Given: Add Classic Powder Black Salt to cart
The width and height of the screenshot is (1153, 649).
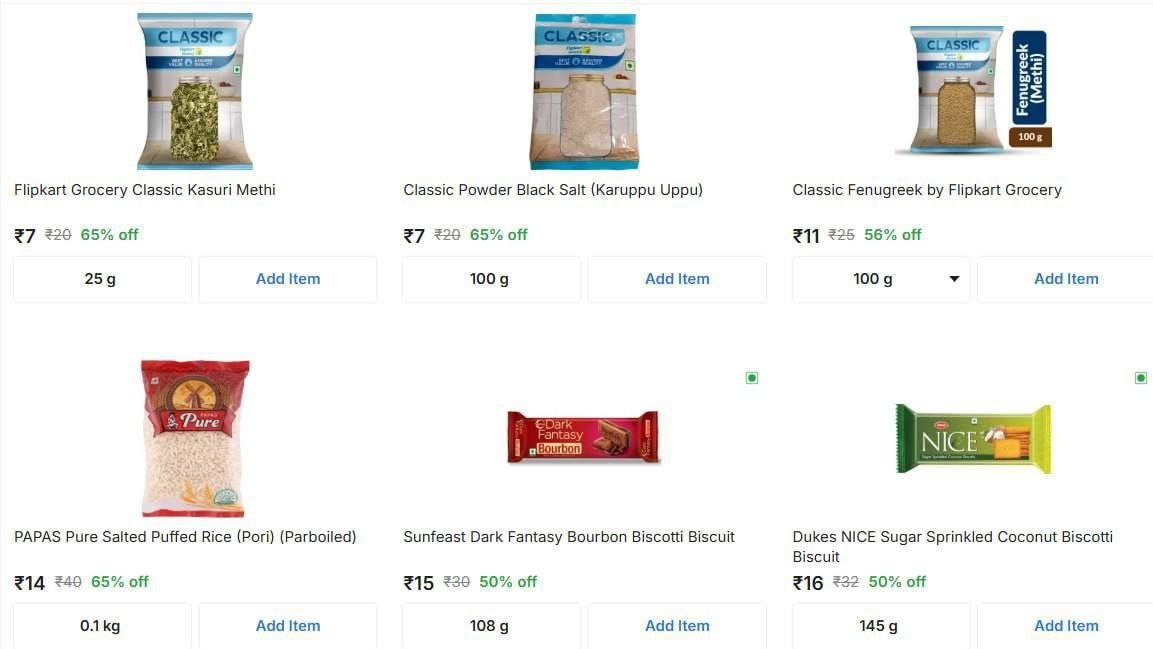Looking at the screenshot, I should coord(677,279).
